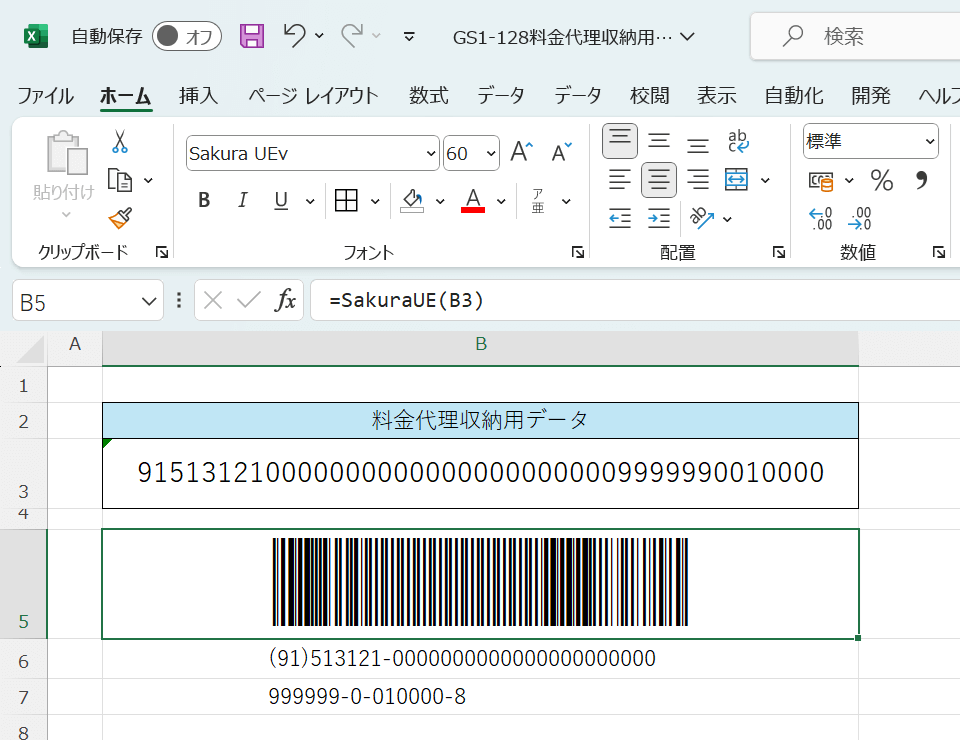The width and height of the screenshot is (960, 740).
Task: Open the 挿入 ribbon tab
Action: coord(198,95)
